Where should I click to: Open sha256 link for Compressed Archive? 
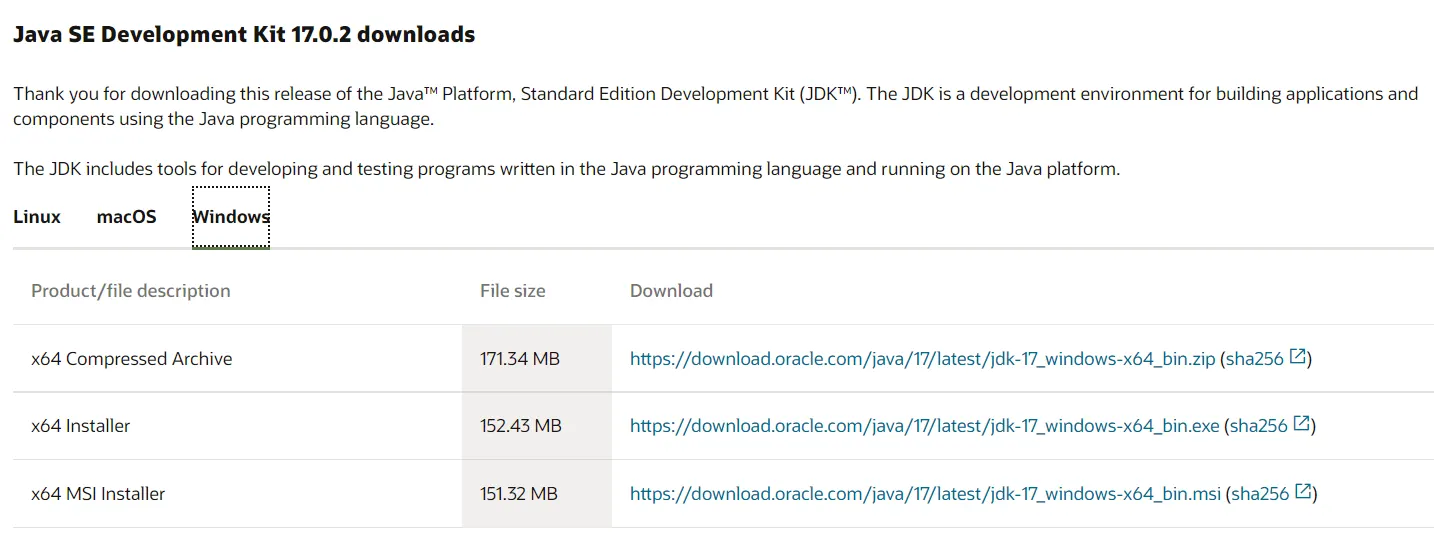tap(1254, 359)
